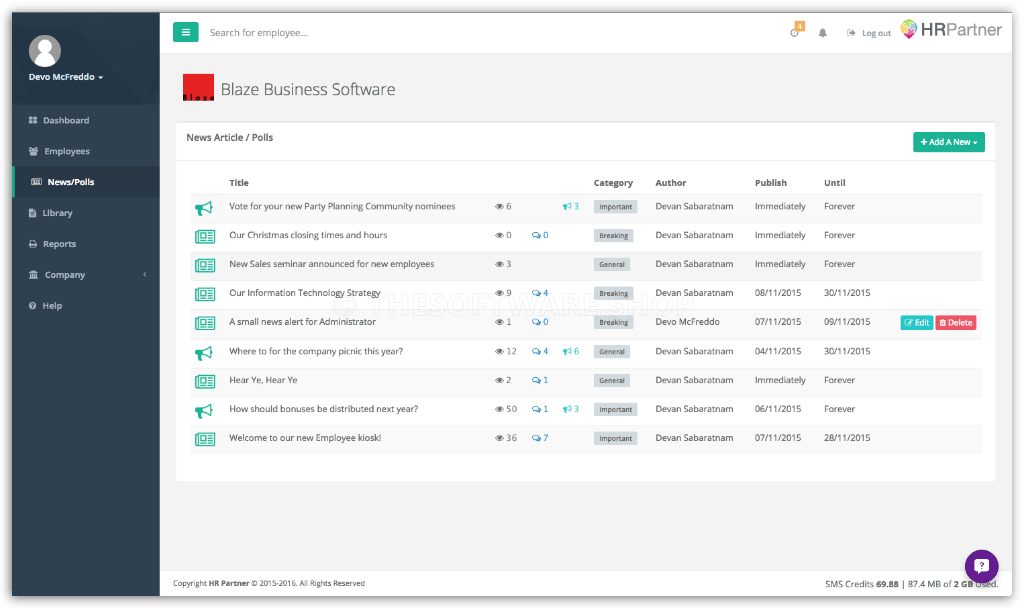This screenshot has height=608, width=1024.
Task: Open Employees from the sidebar
Action: click(66, 151)
